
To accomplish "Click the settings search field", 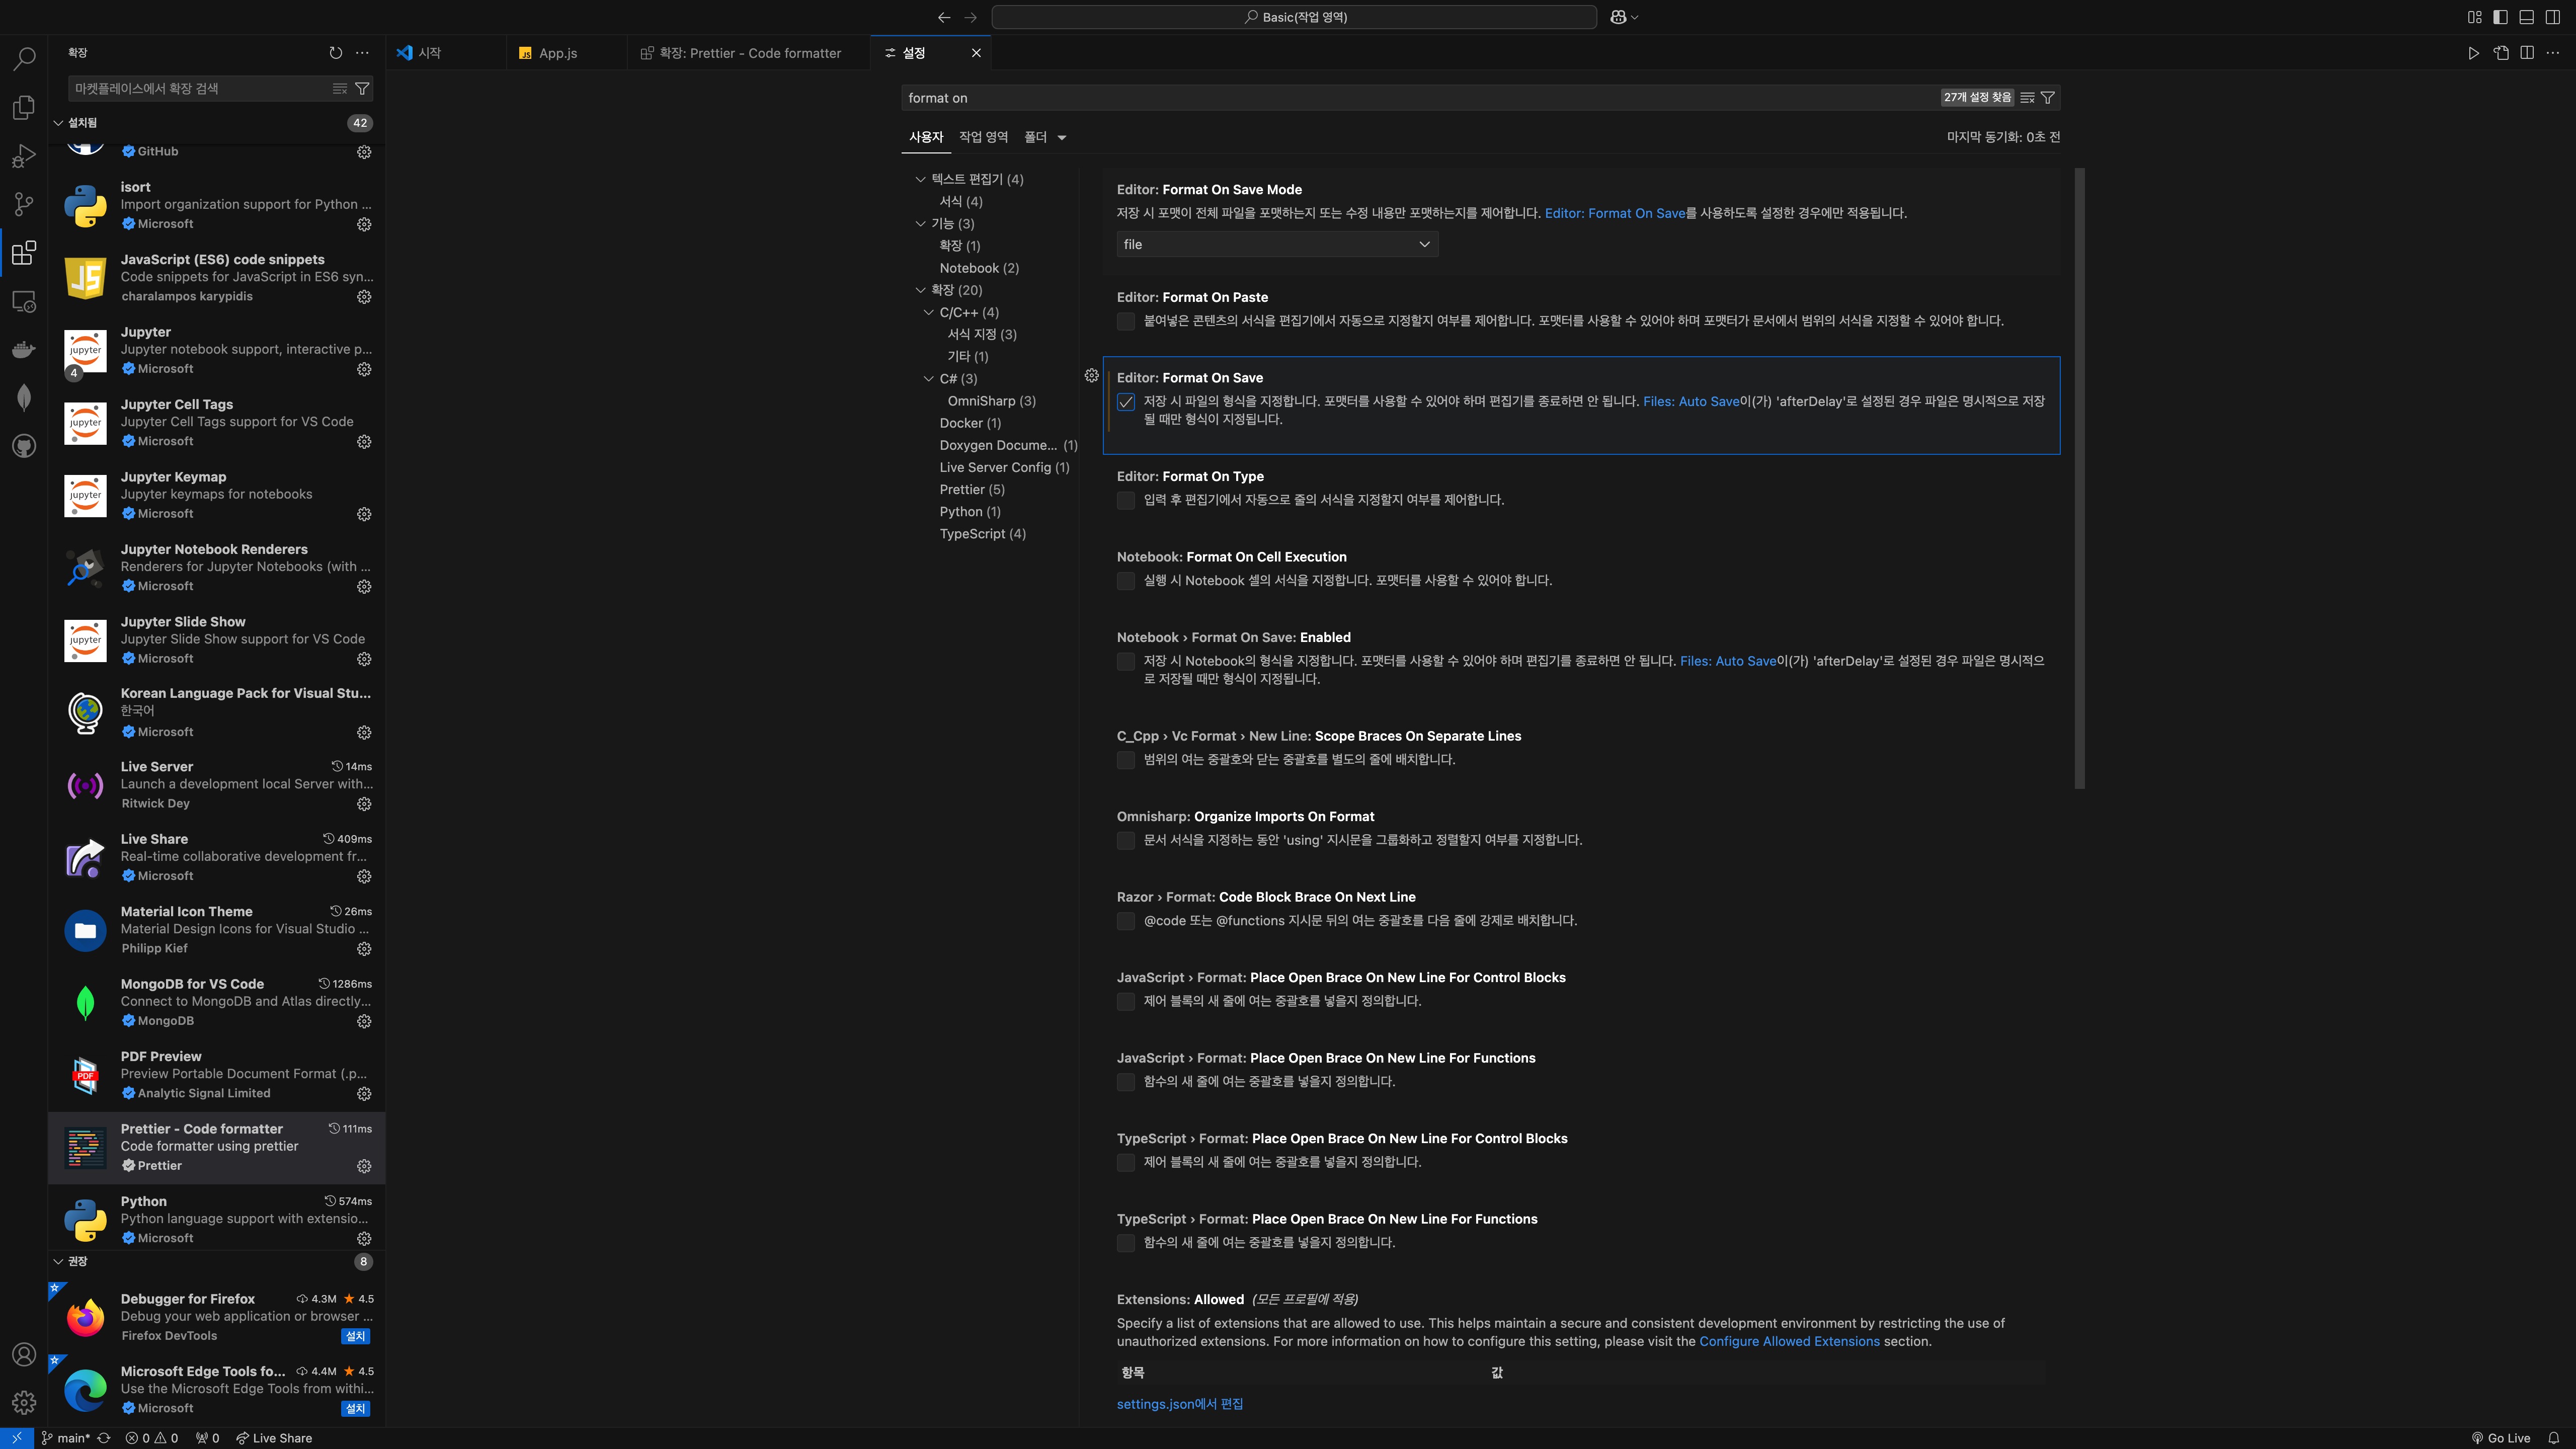I will click(1400, 98).
